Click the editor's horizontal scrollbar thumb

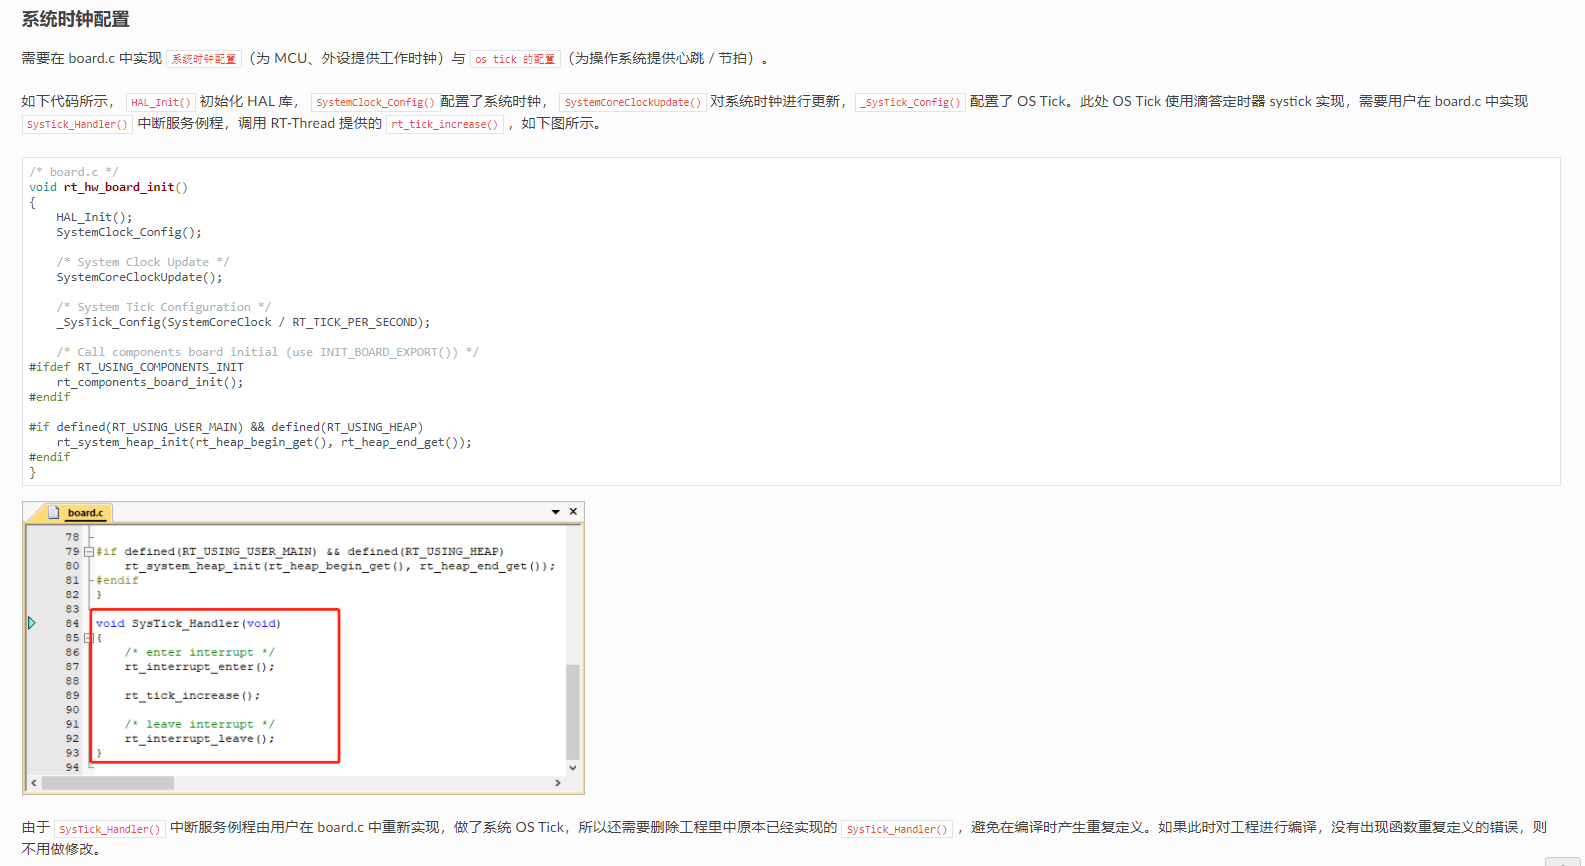[108, 783]
